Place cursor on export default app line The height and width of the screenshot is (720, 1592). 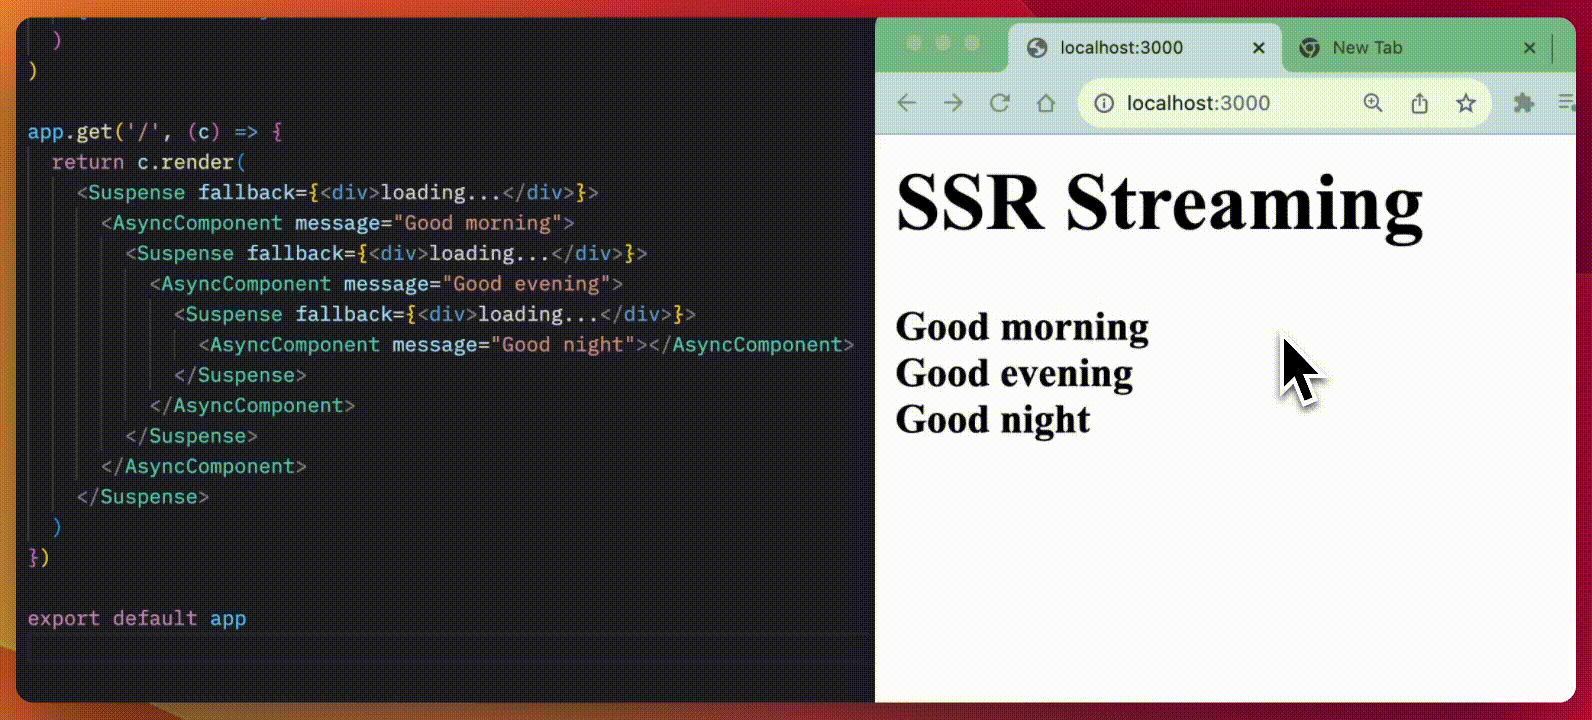[137, 618]
